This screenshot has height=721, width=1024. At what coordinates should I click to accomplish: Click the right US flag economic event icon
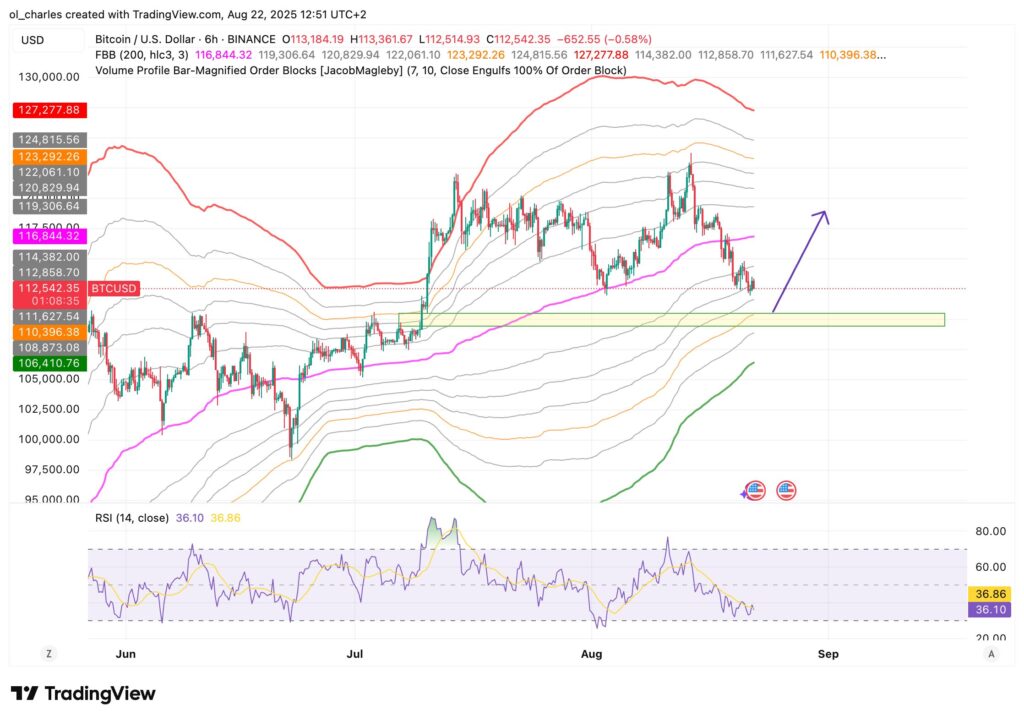coord(786,490)
